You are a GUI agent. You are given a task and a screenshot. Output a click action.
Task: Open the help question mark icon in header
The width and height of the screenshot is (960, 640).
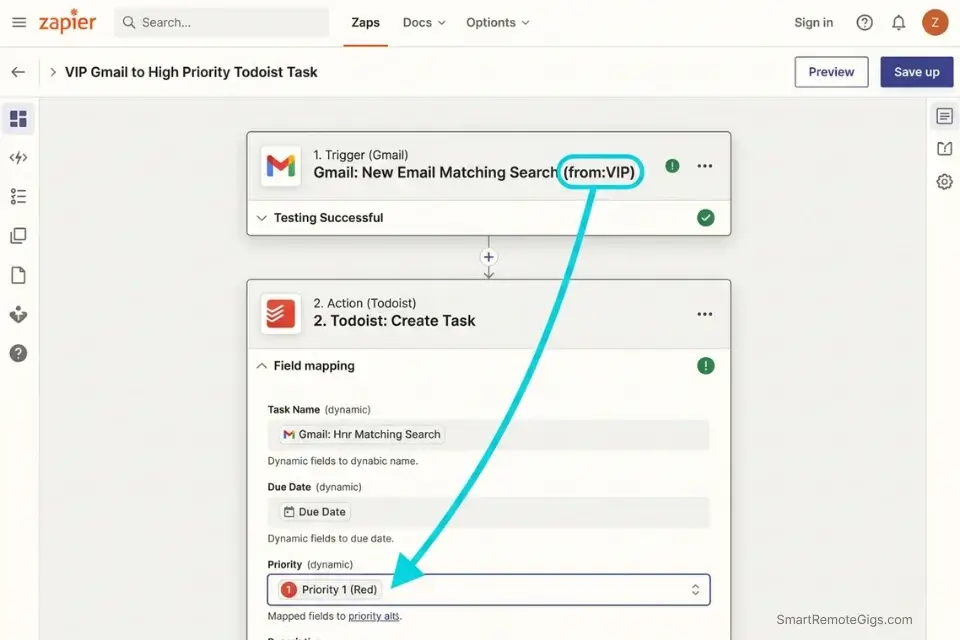(x=864, y=23)
